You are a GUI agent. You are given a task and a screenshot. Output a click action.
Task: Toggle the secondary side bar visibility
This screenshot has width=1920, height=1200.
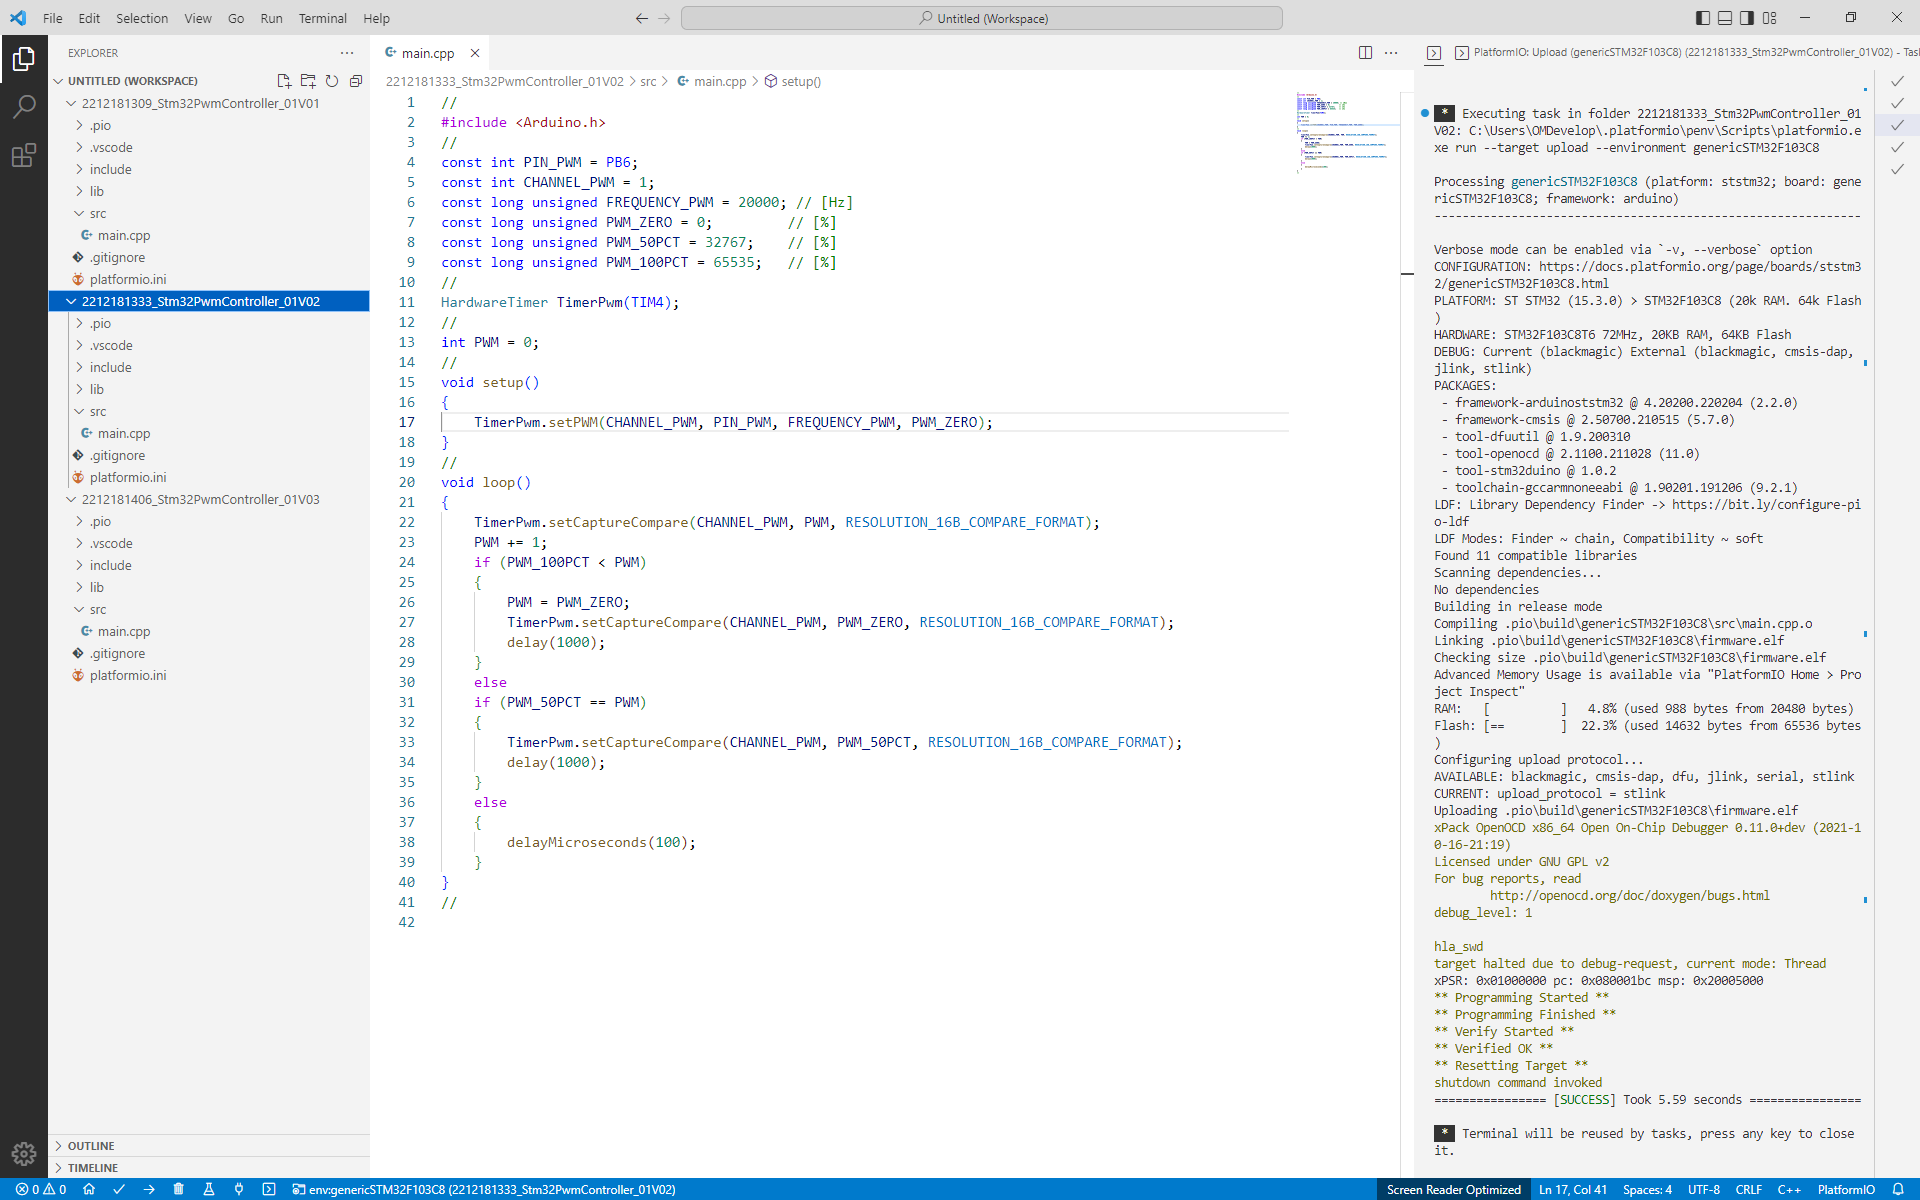[1746, 18]
